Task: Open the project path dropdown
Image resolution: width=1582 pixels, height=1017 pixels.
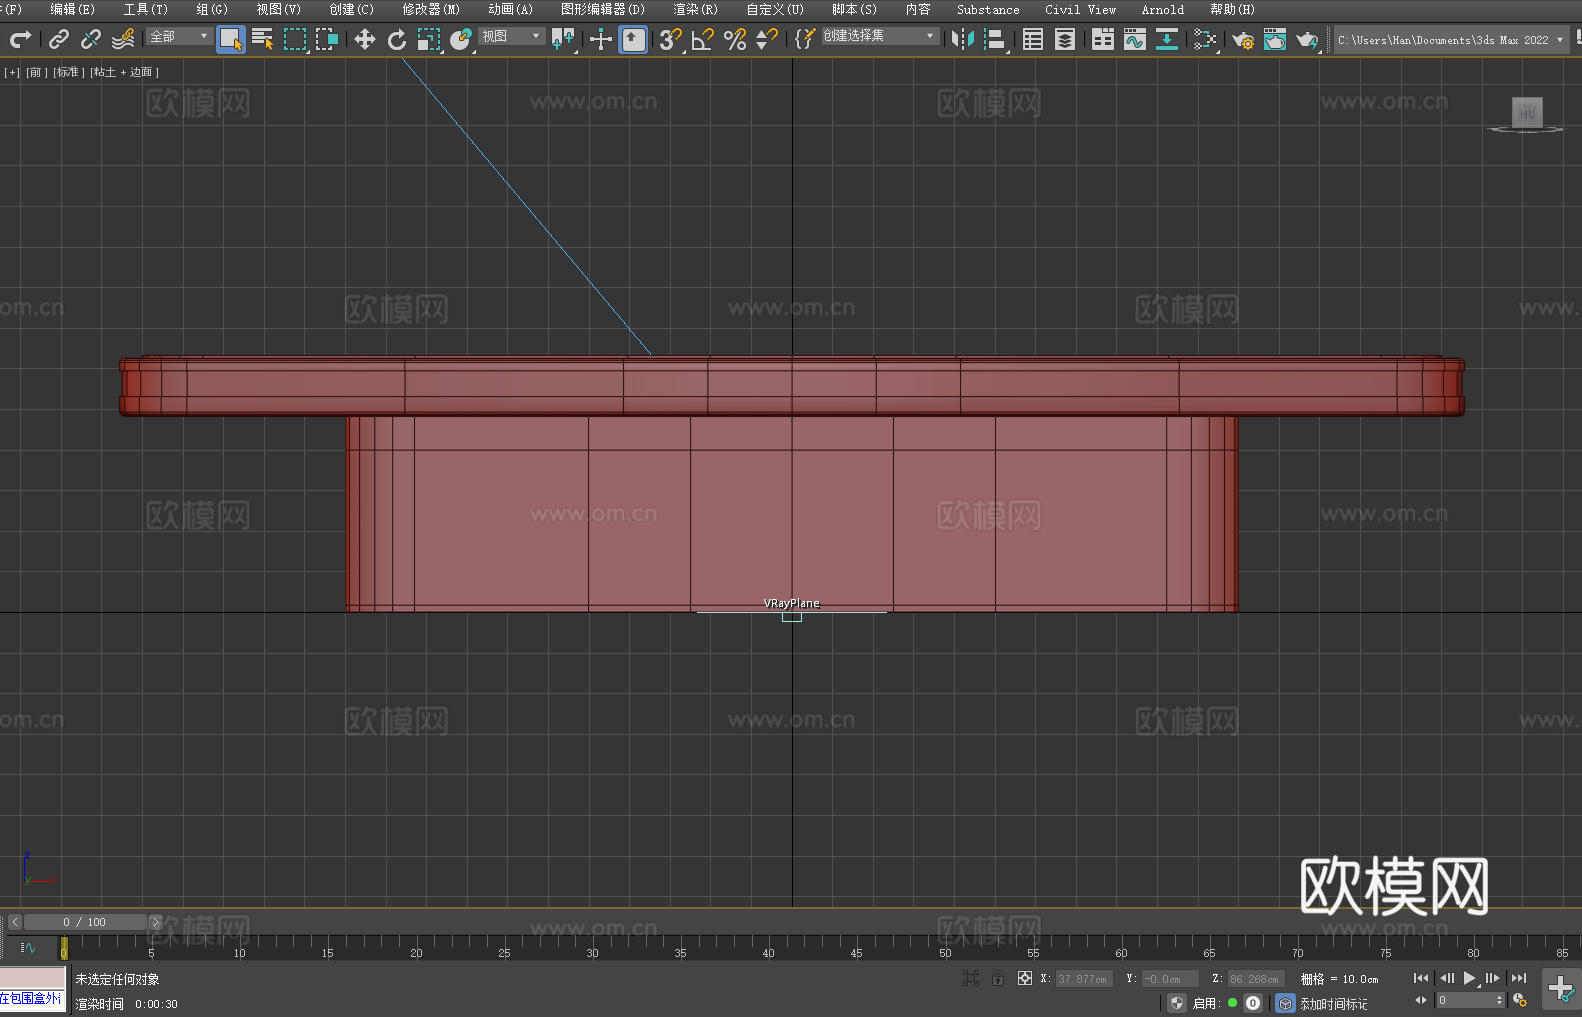Action: pos(1450,40)
